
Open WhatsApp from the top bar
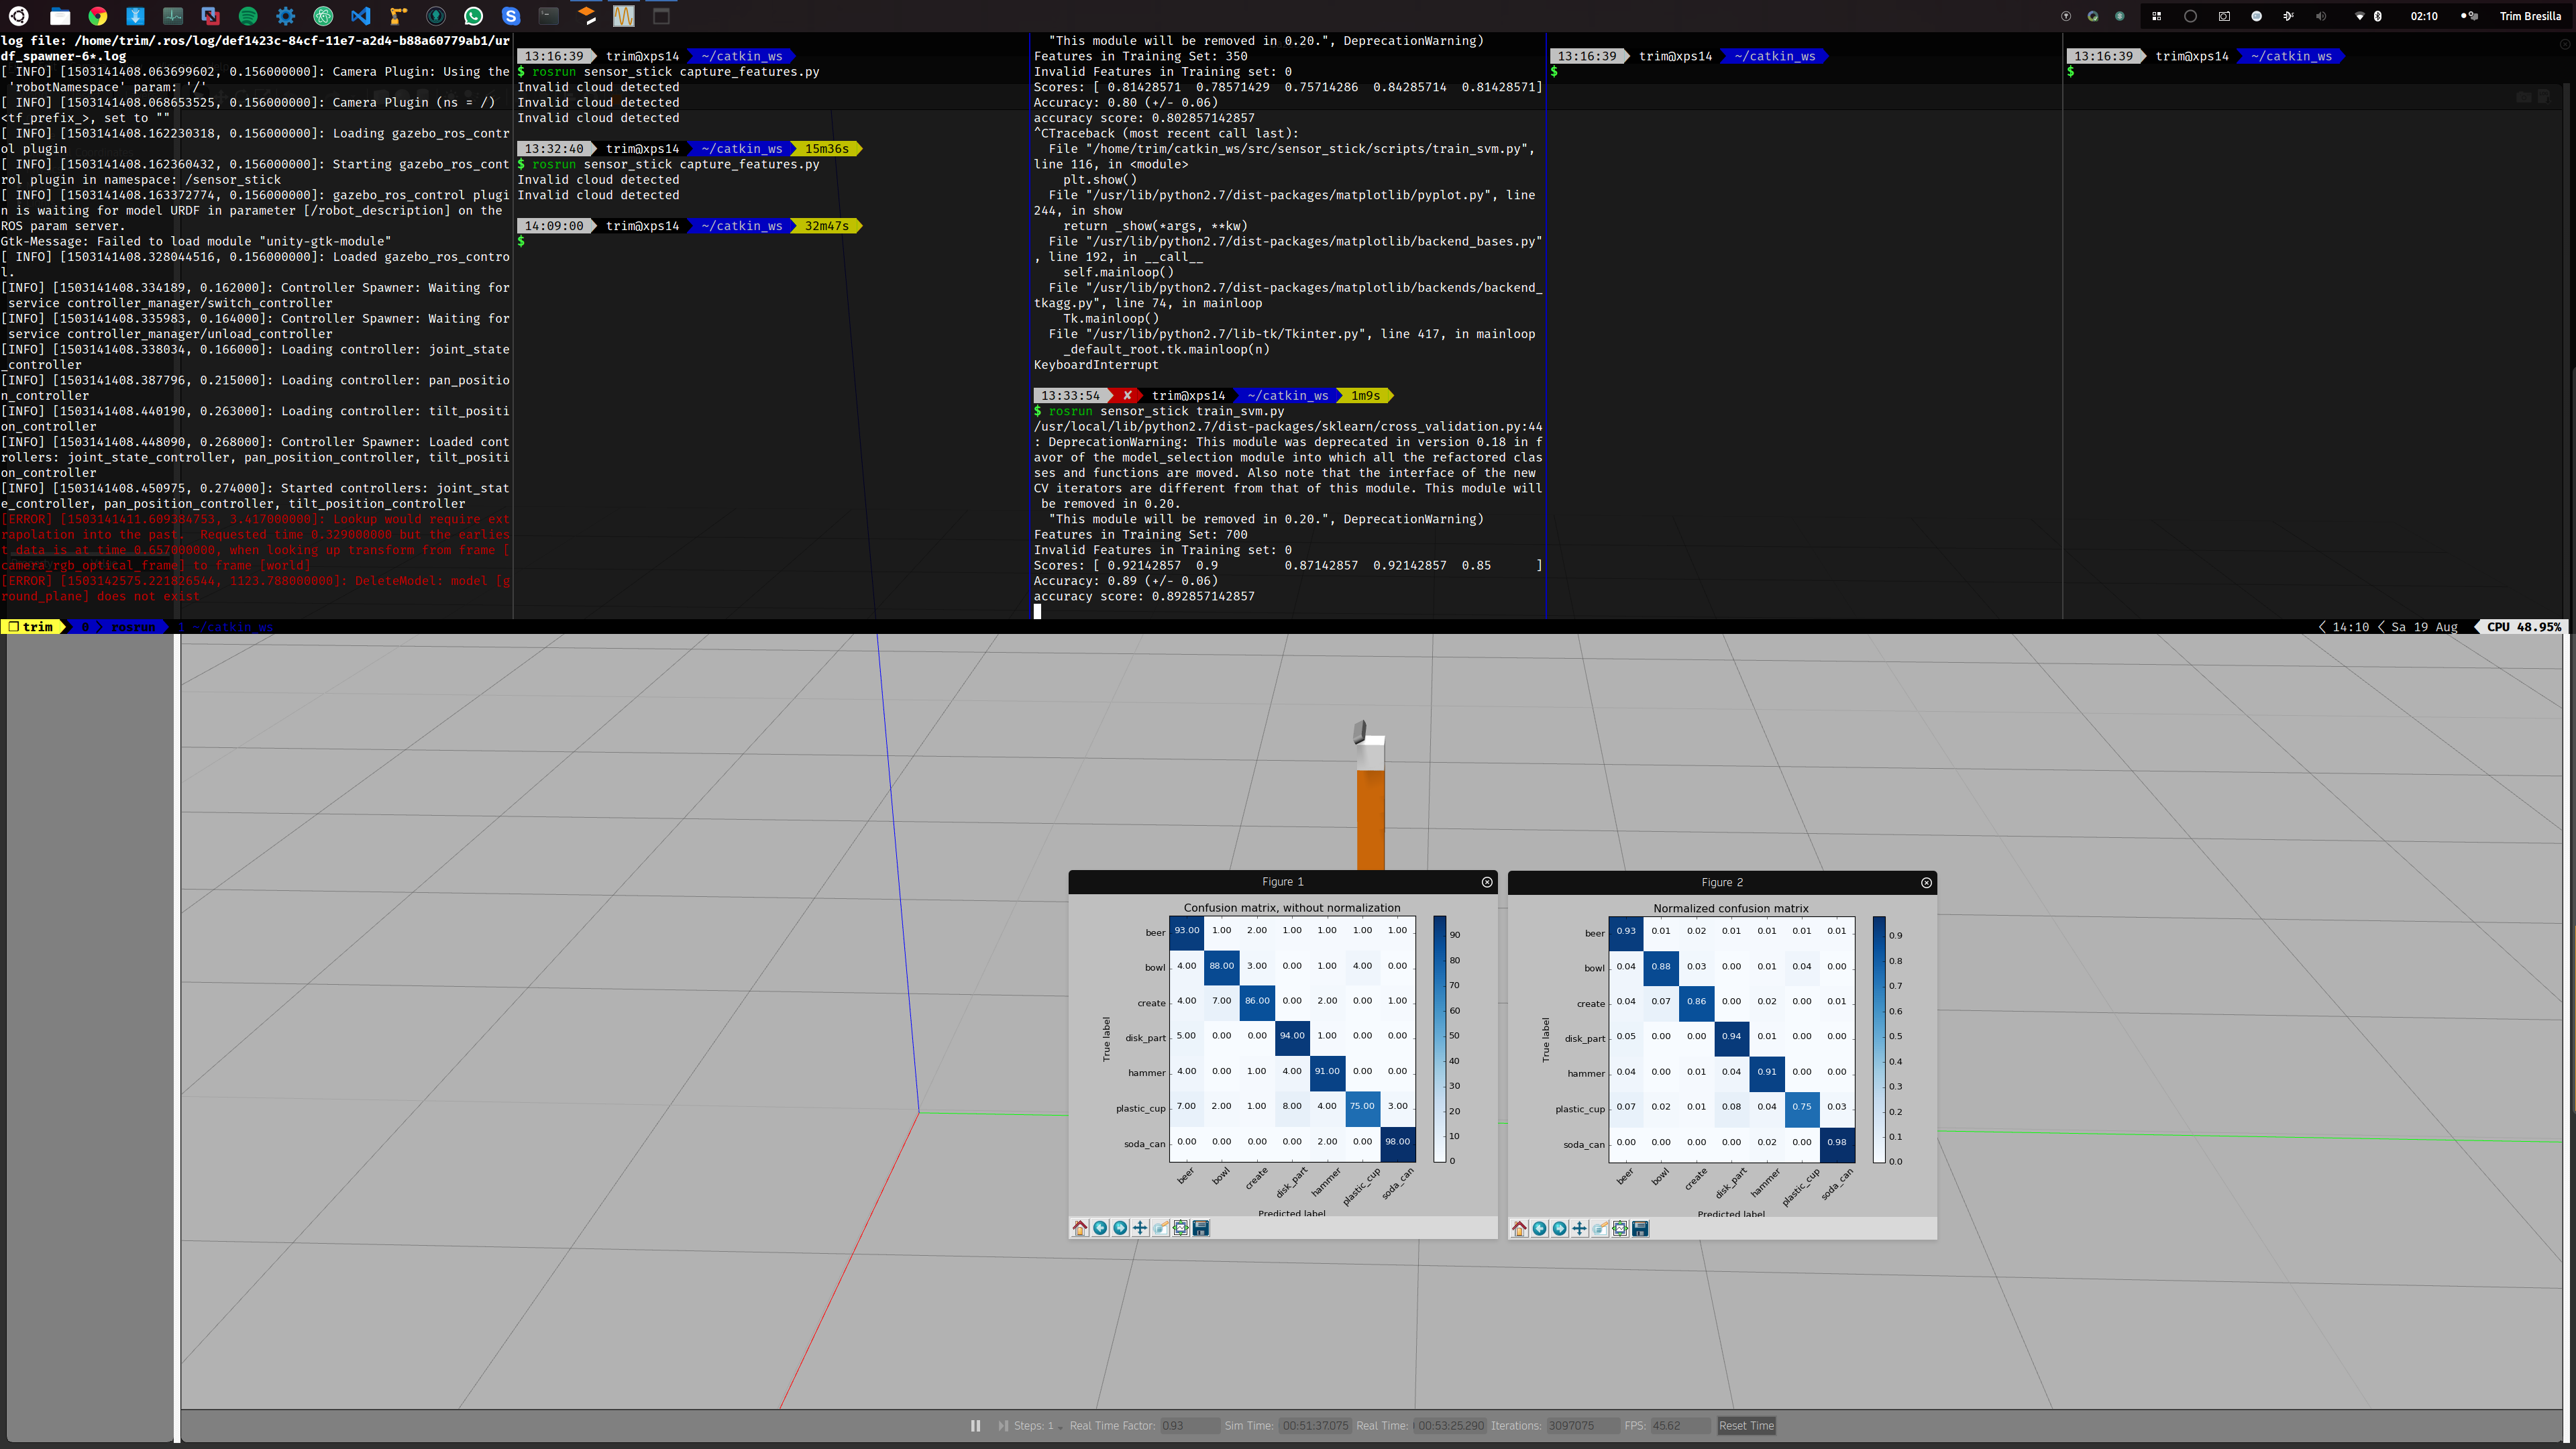click(474, 16)
